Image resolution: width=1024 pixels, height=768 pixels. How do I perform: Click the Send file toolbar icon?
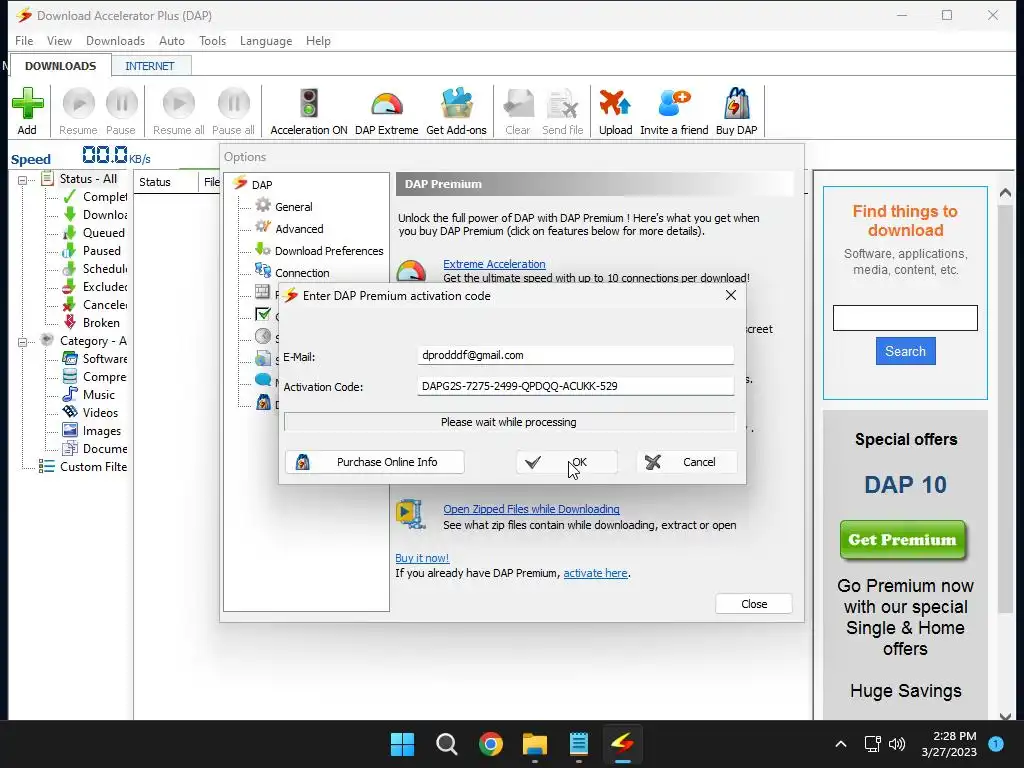coord(562,104)
